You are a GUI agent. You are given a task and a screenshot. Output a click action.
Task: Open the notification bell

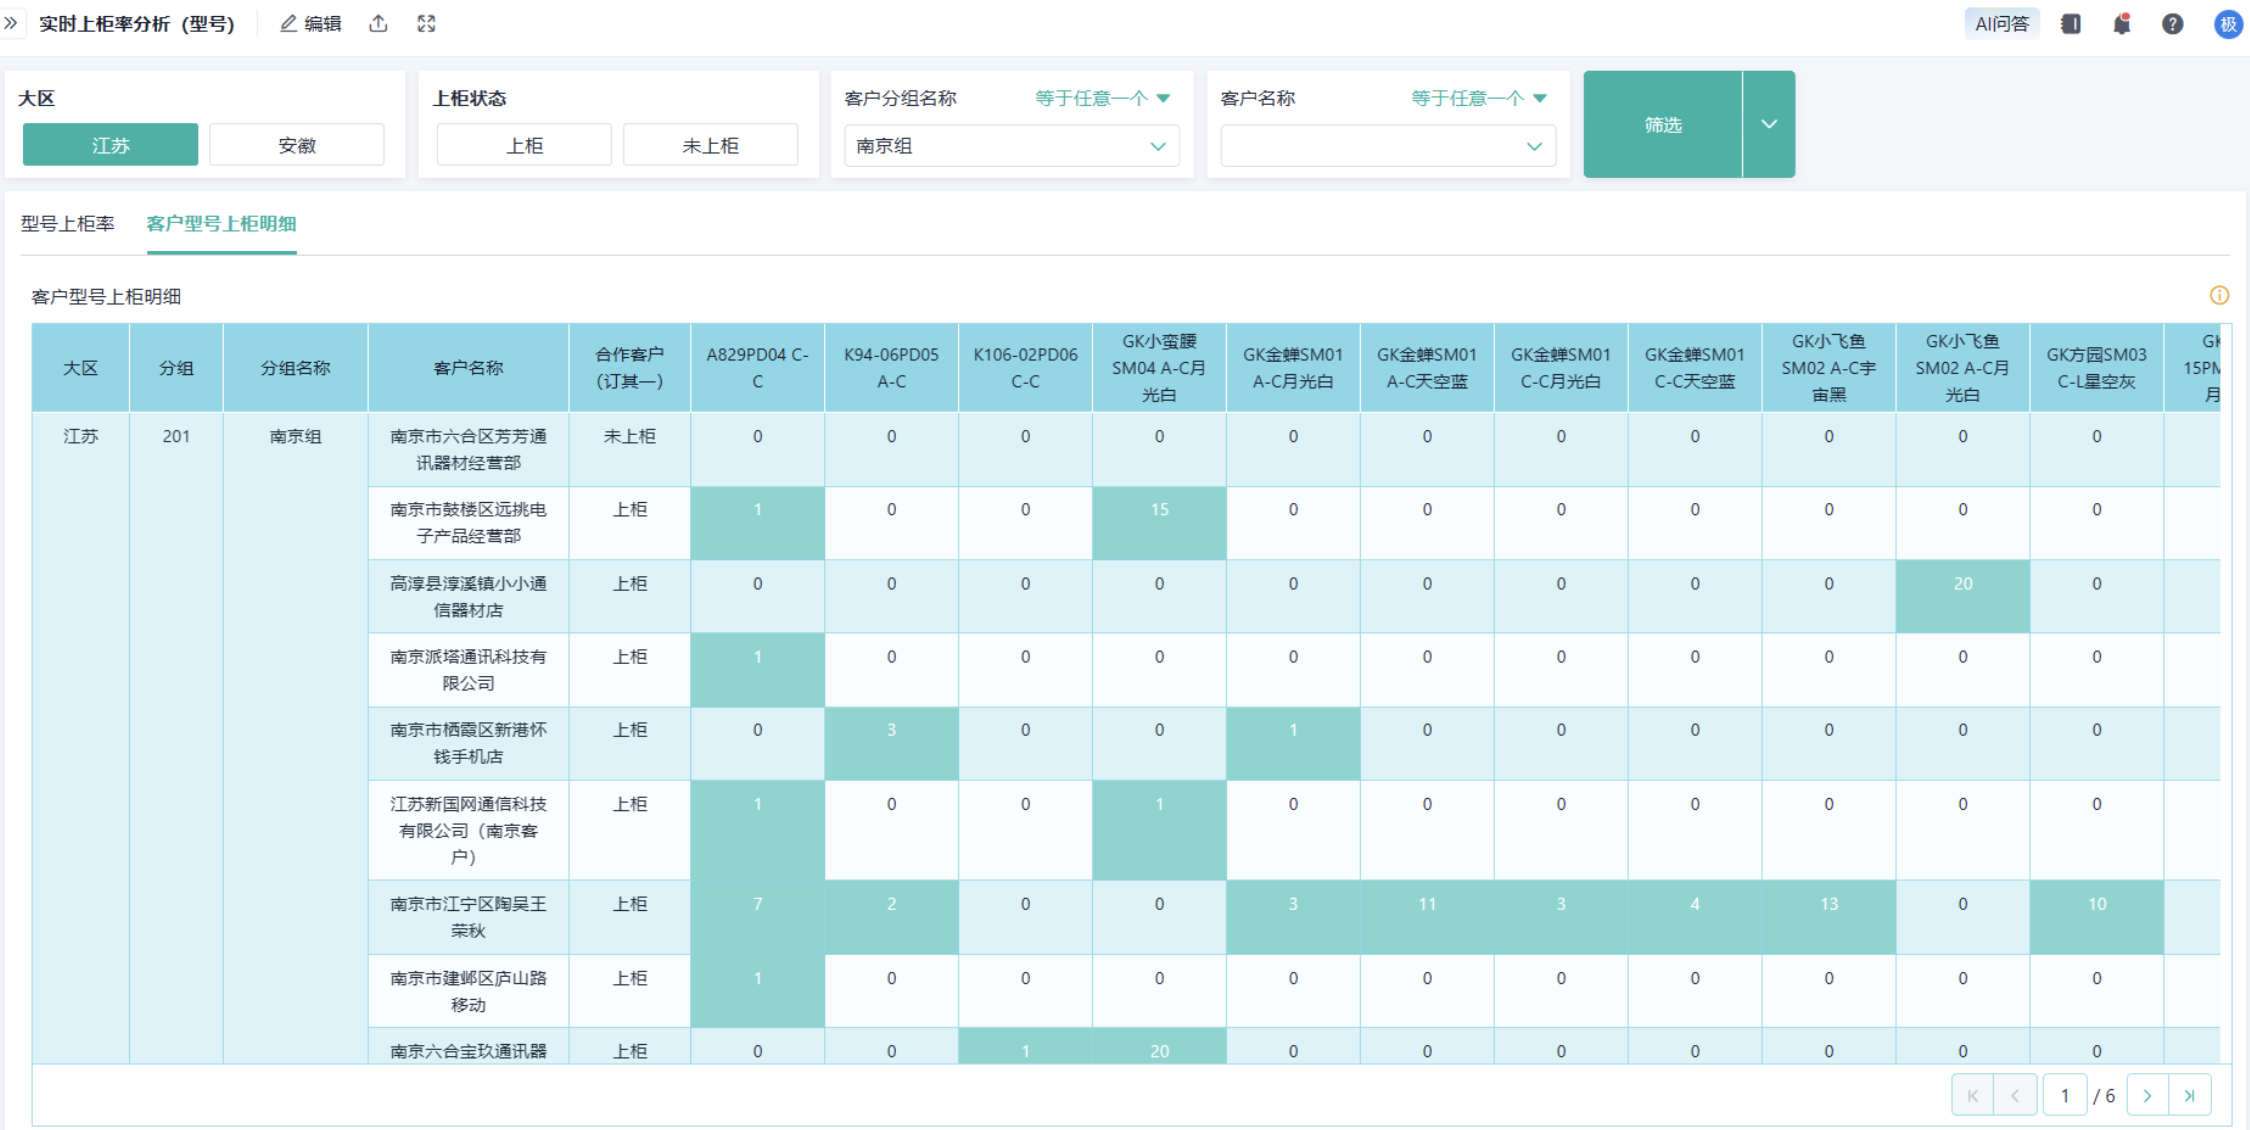[2121, 24]
